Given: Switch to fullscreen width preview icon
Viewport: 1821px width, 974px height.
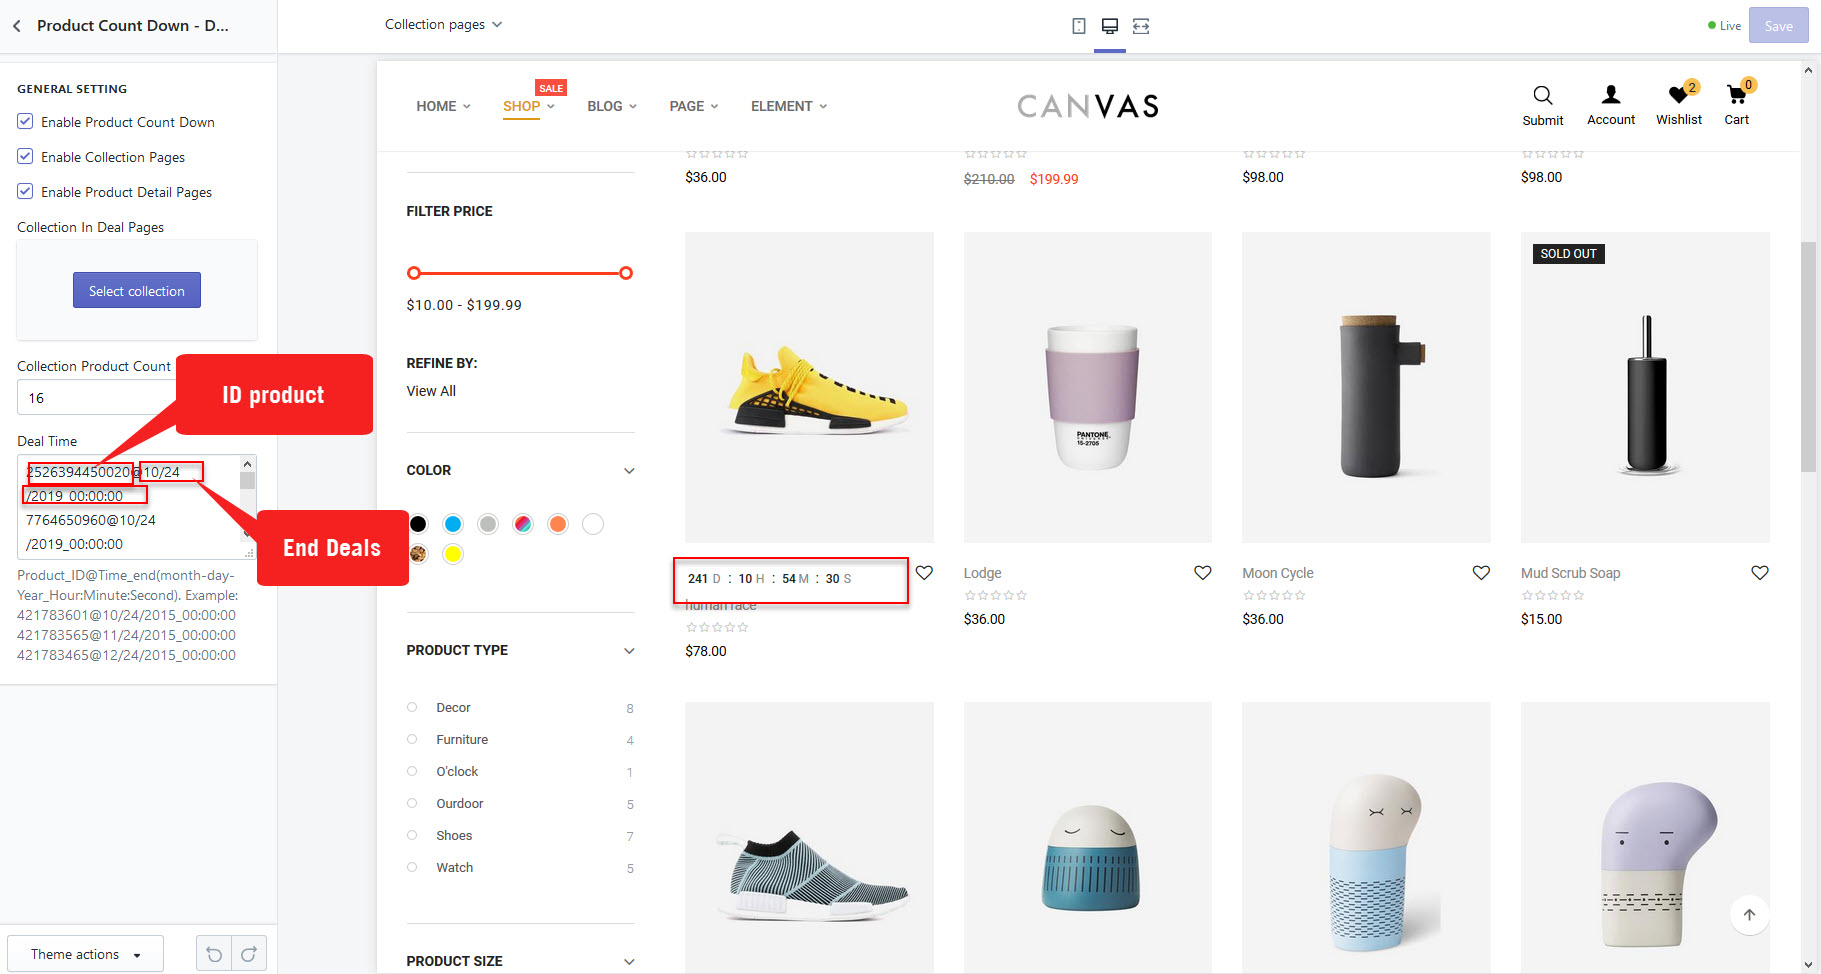Looking at the screenshot, I should [x=1141, y=26].
